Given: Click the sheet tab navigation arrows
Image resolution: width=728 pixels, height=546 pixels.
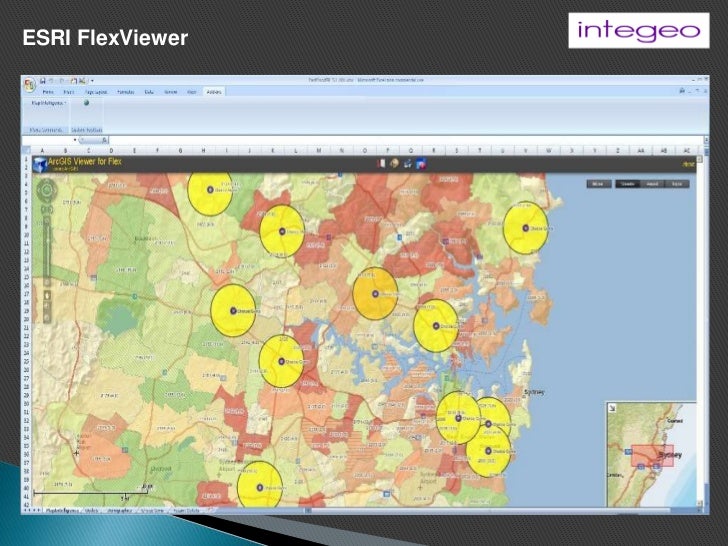Looking at the screenshot, I should 32,510.
